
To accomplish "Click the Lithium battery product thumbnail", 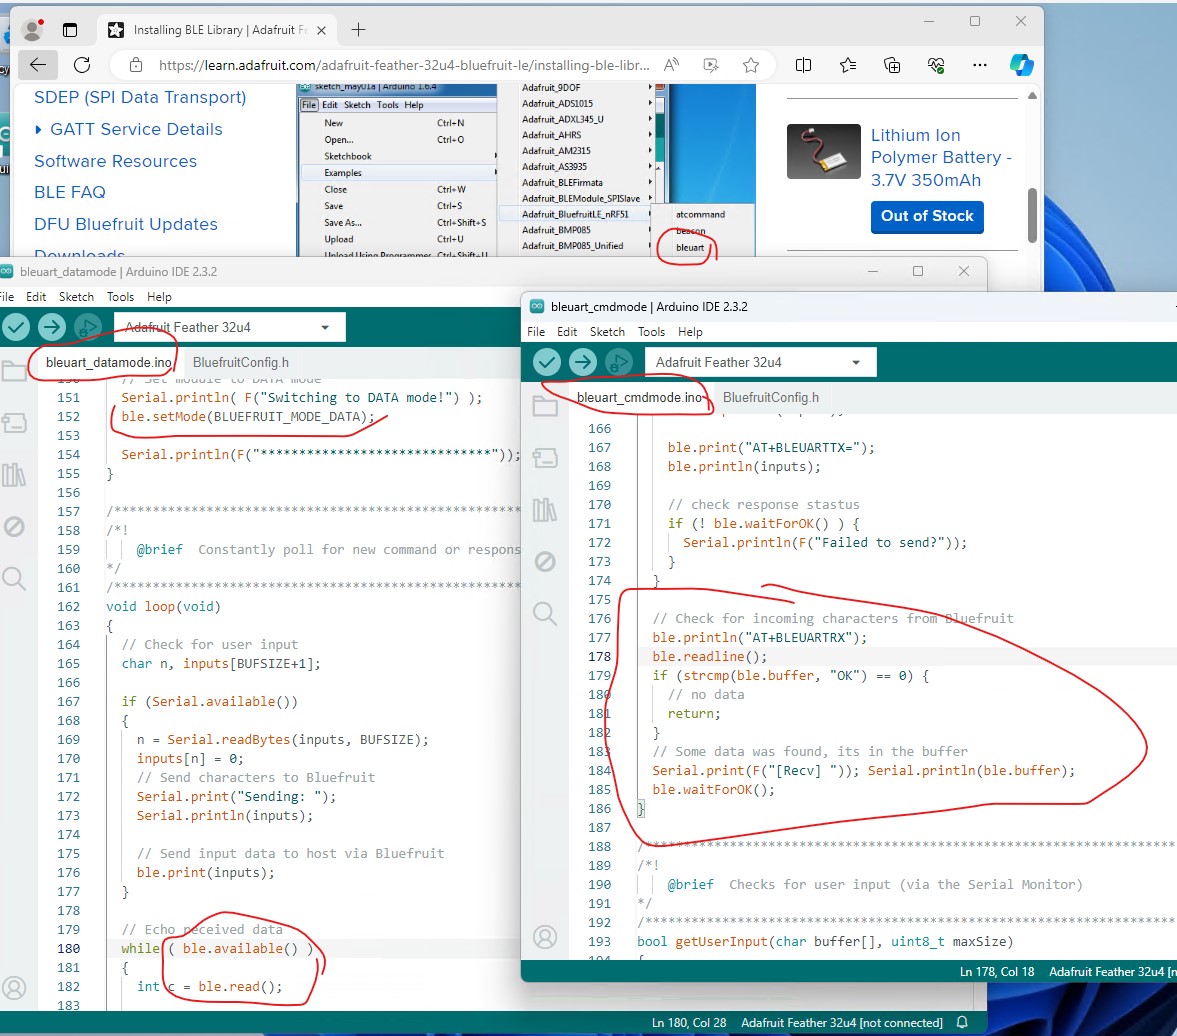I will [823, 151].
